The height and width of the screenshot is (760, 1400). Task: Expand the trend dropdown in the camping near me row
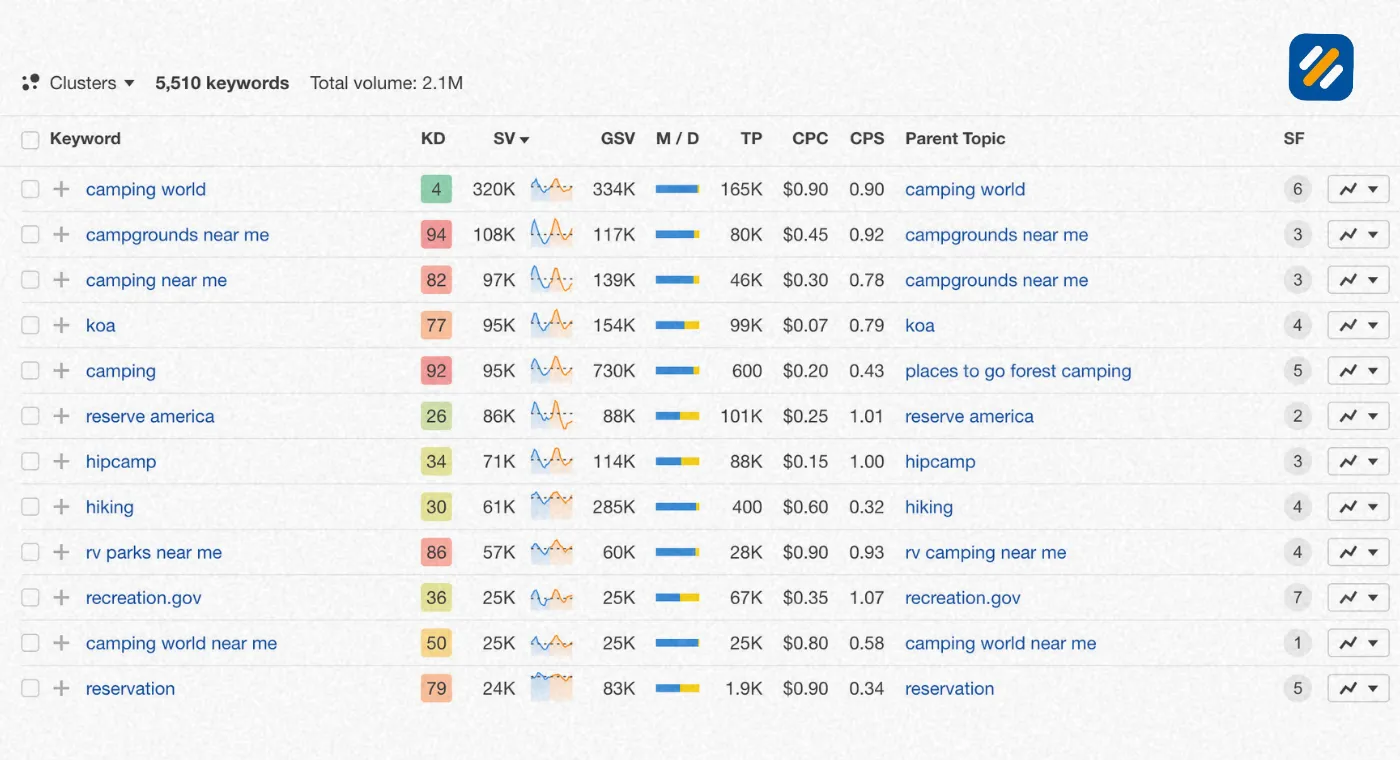1358,280
